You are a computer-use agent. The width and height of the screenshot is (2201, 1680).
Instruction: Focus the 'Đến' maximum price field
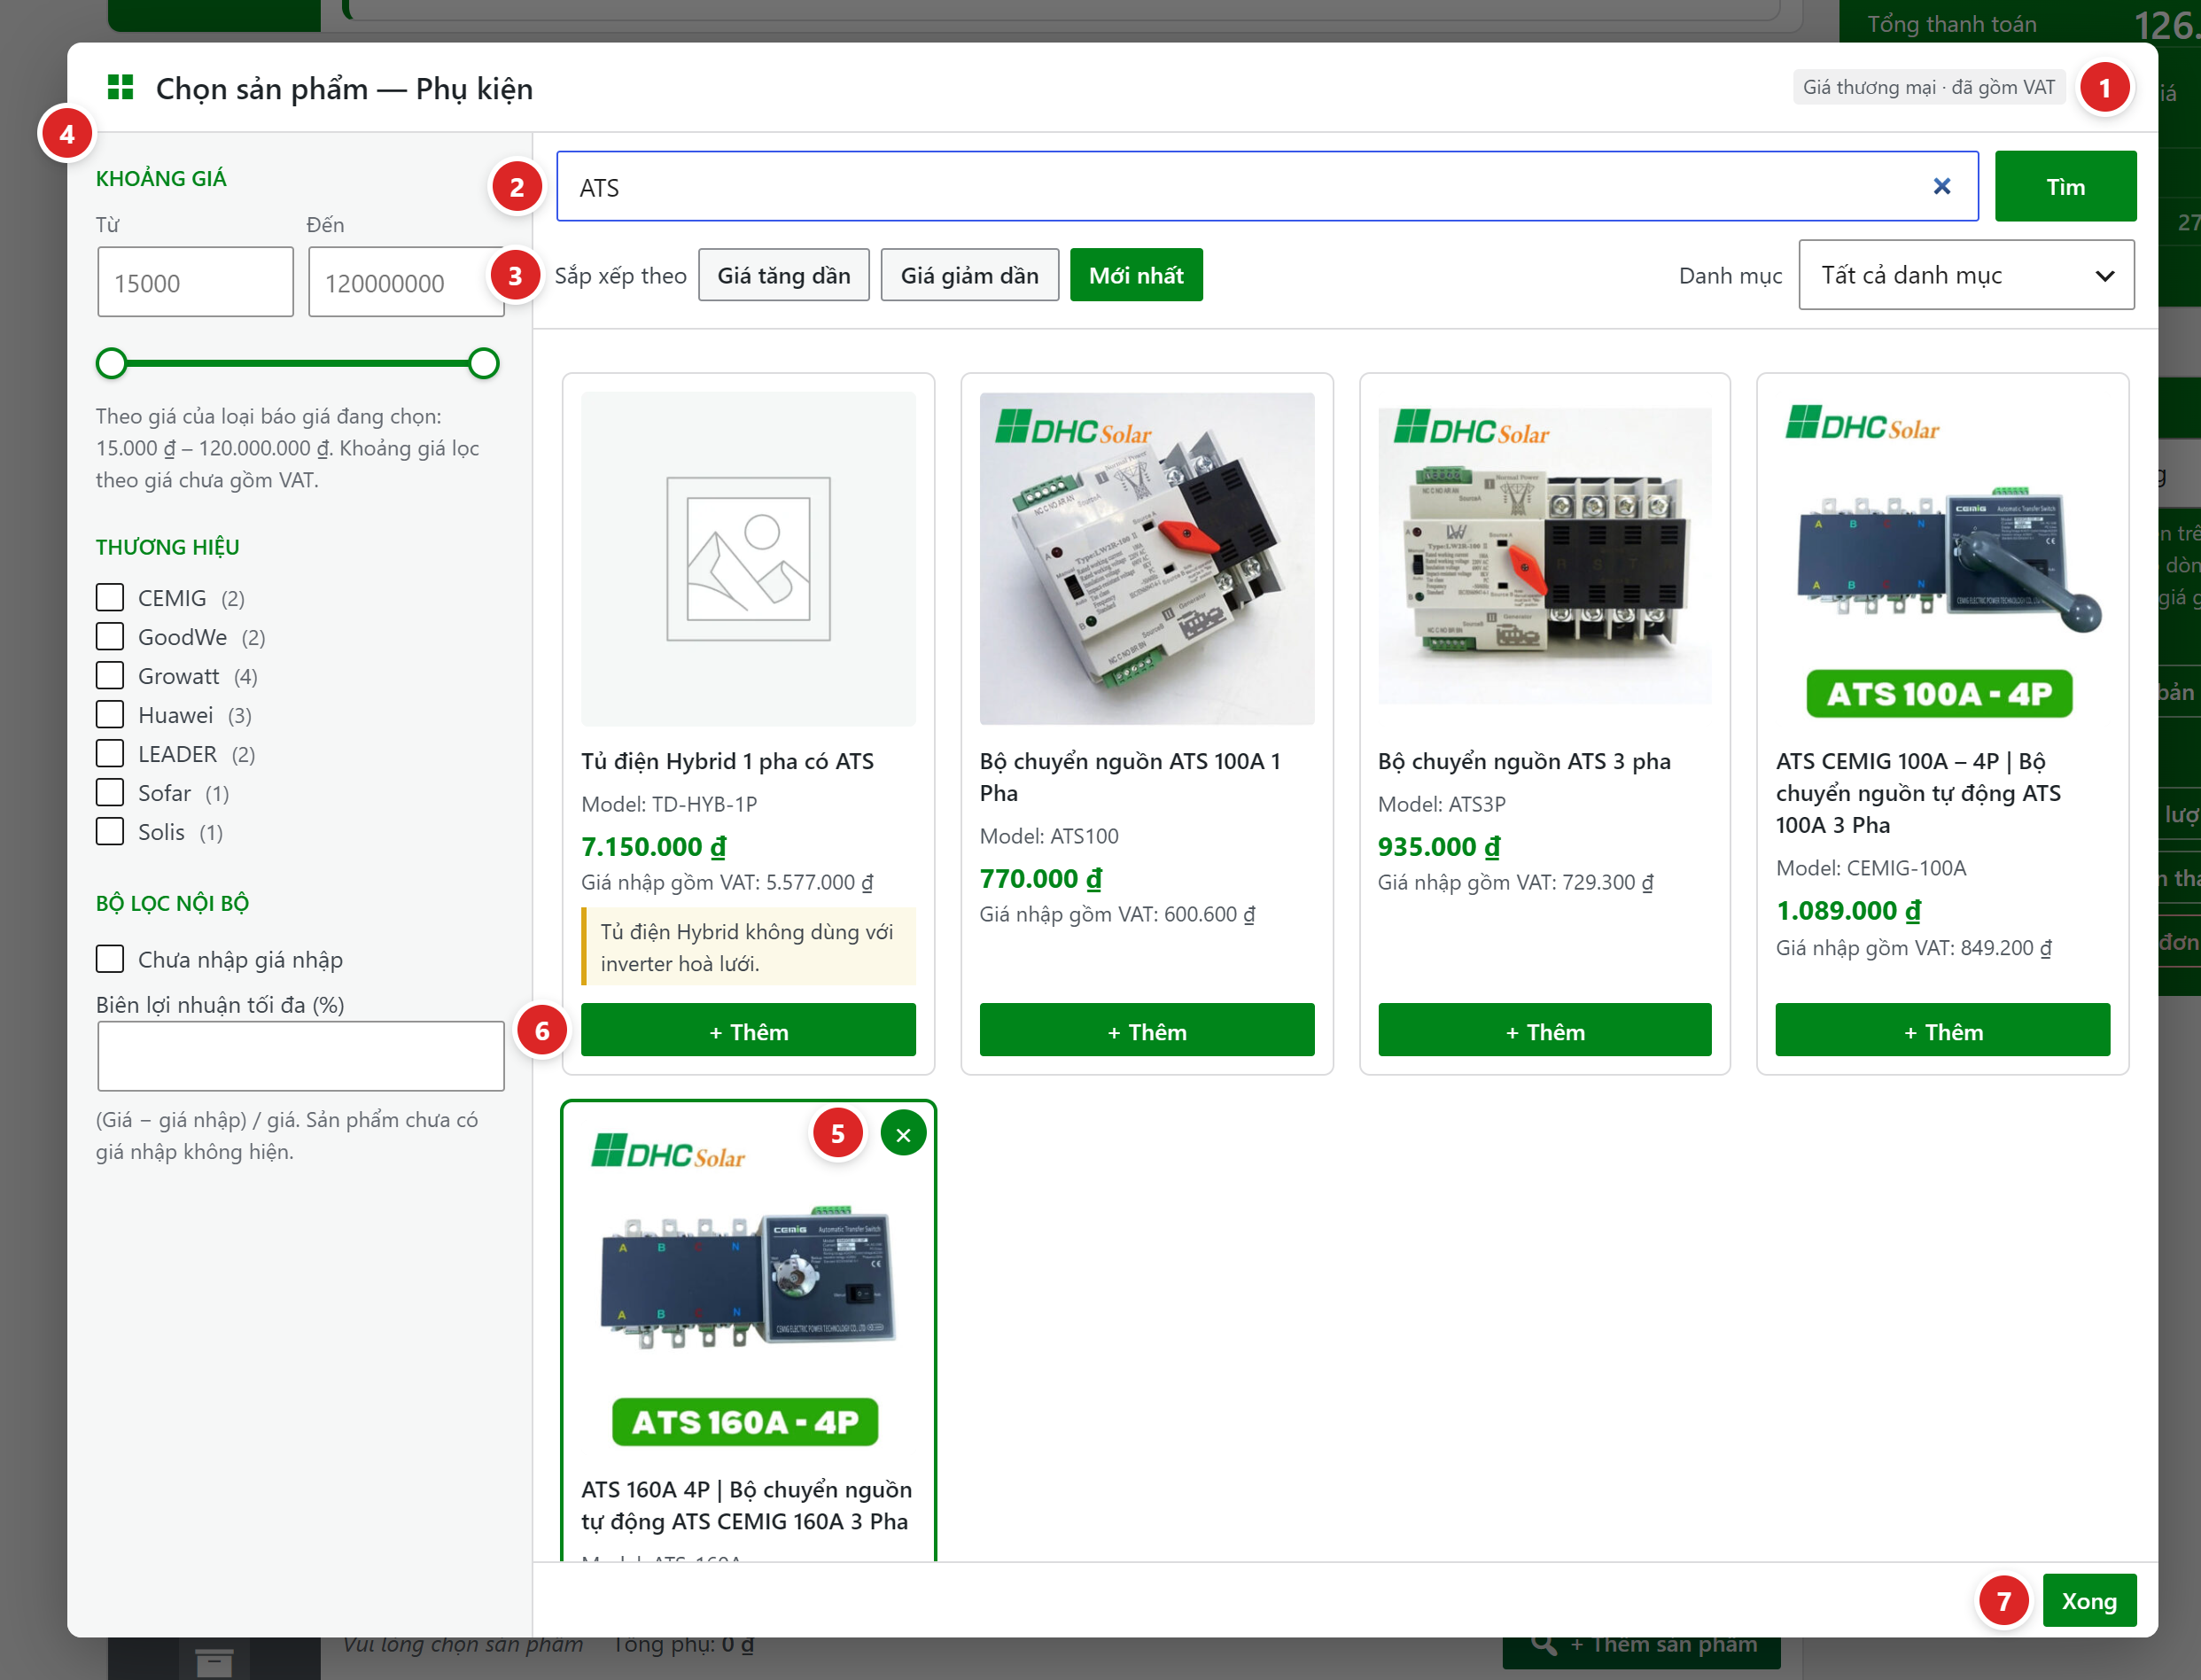click(406, 282)
